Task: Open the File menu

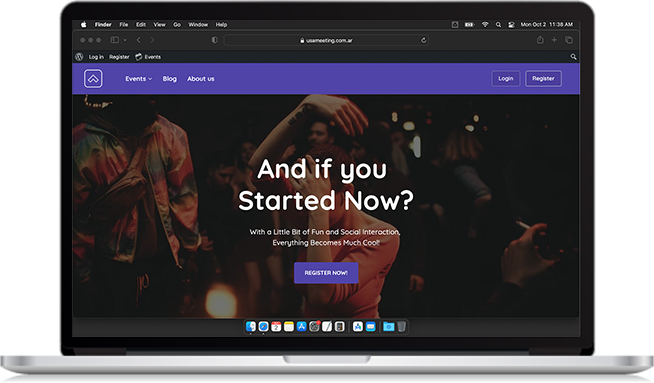Action: click(124, 25)
